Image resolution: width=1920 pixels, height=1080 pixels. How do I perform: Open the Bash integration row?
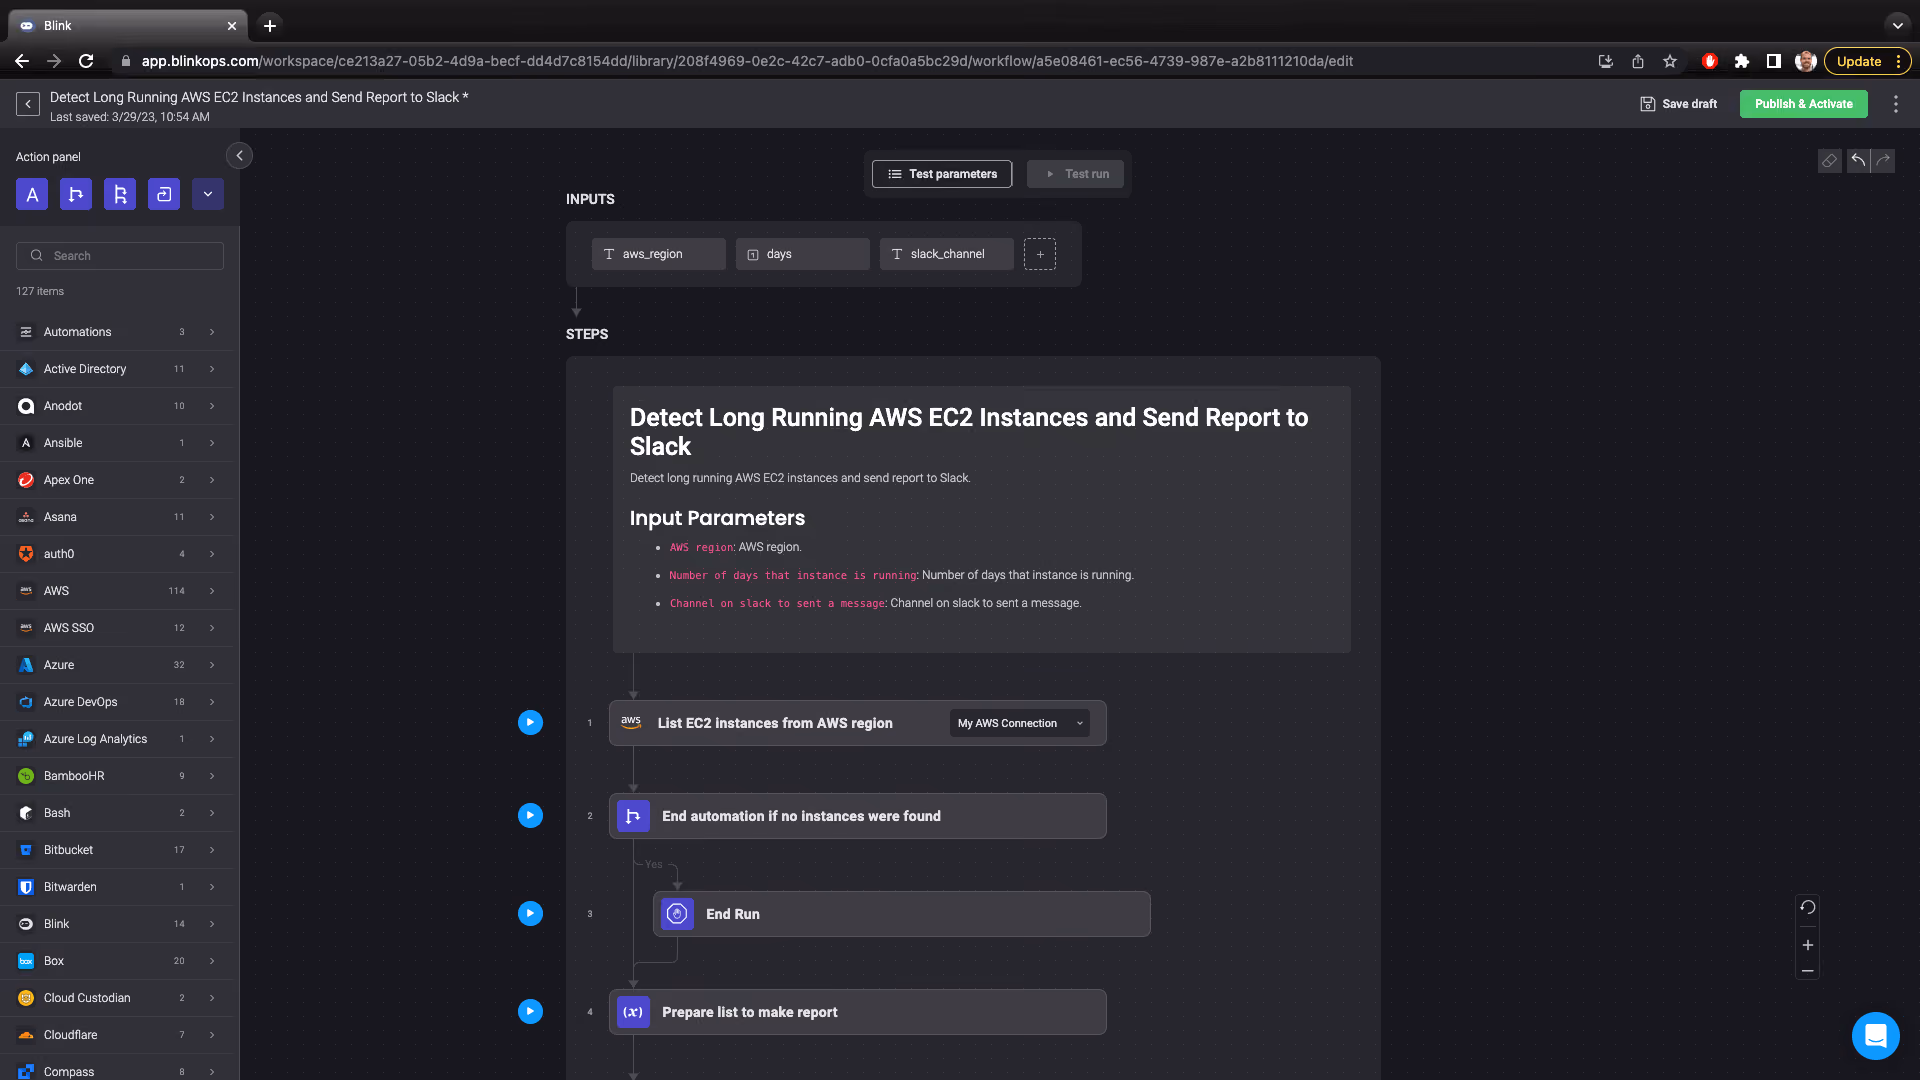[x=118, y=813]
